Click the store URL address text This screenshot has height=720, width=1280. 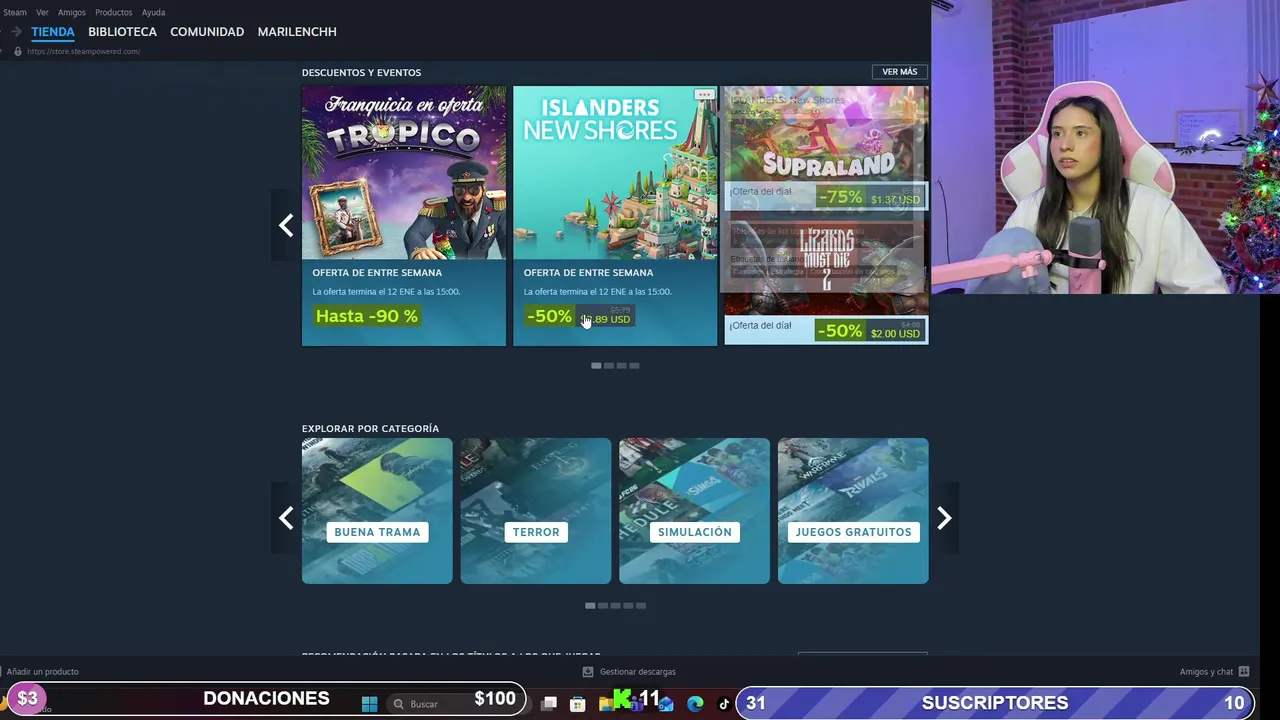tap(84, 51)
